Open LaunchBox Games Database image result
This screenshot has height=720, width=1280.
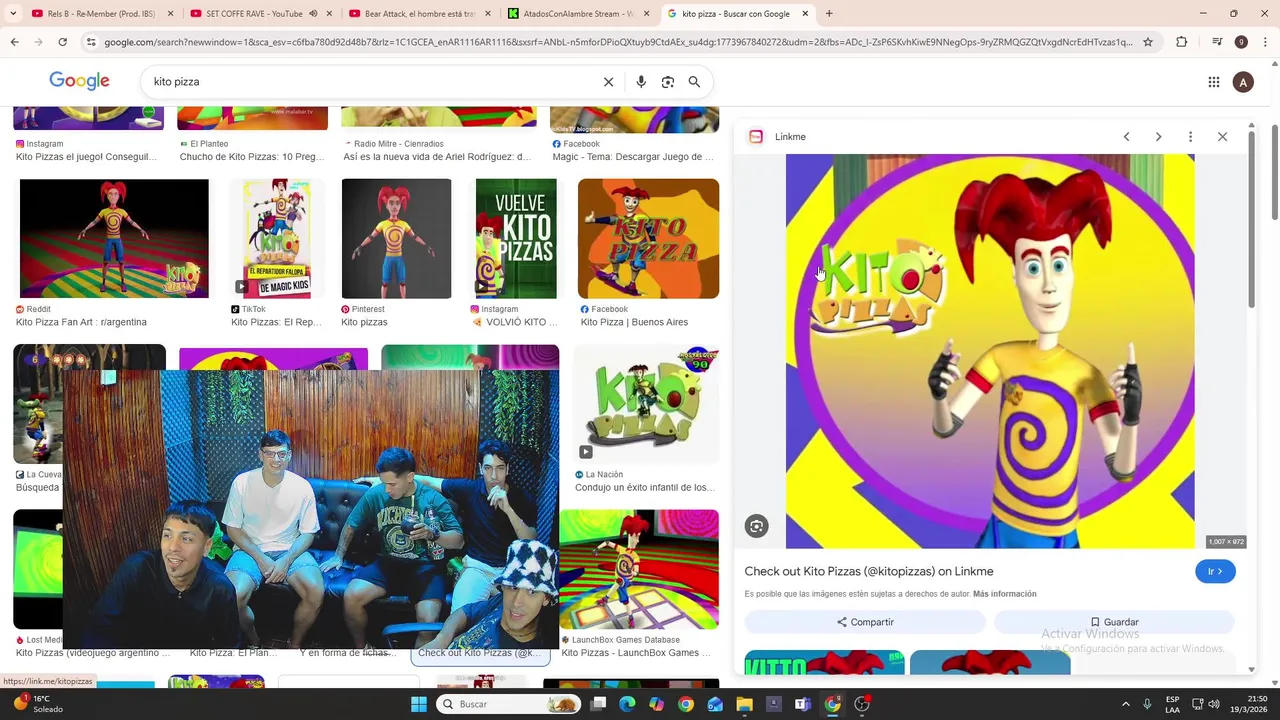(639, 569)
